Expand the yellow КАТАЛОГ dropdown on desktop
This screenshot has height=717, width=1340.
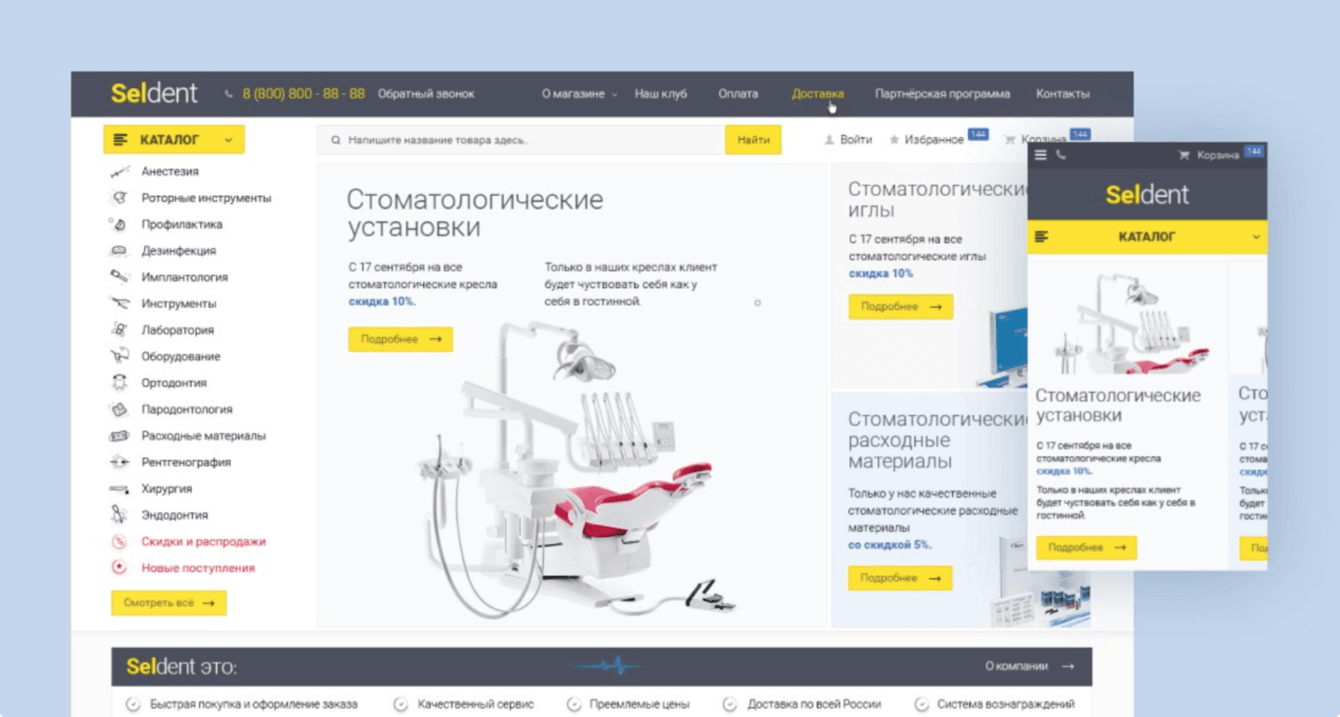coord(174,140)
